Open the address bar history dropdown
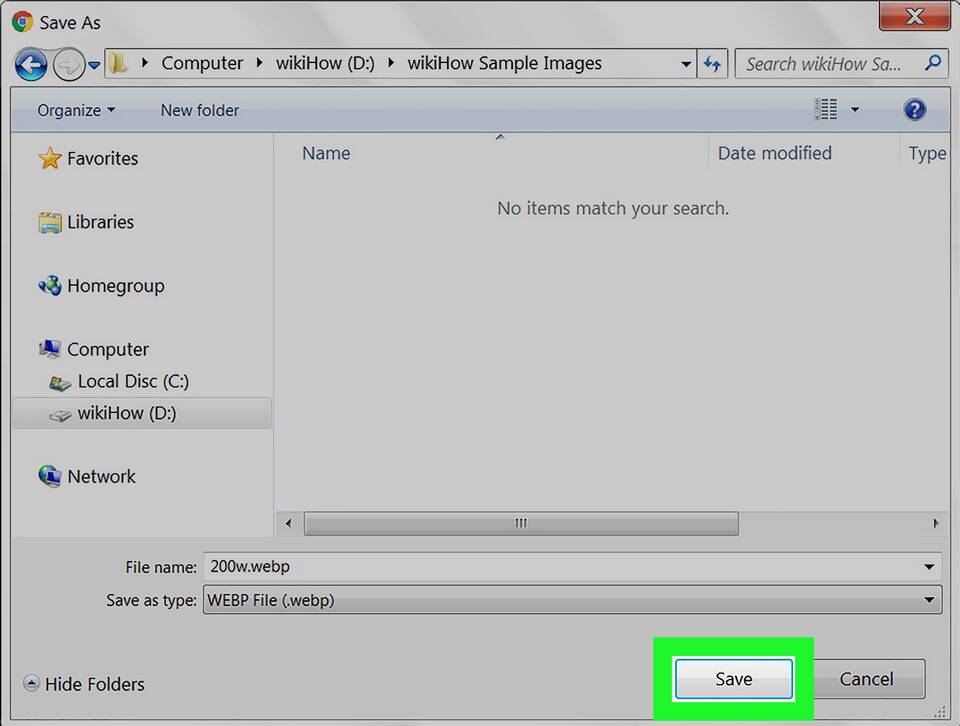 686,64
